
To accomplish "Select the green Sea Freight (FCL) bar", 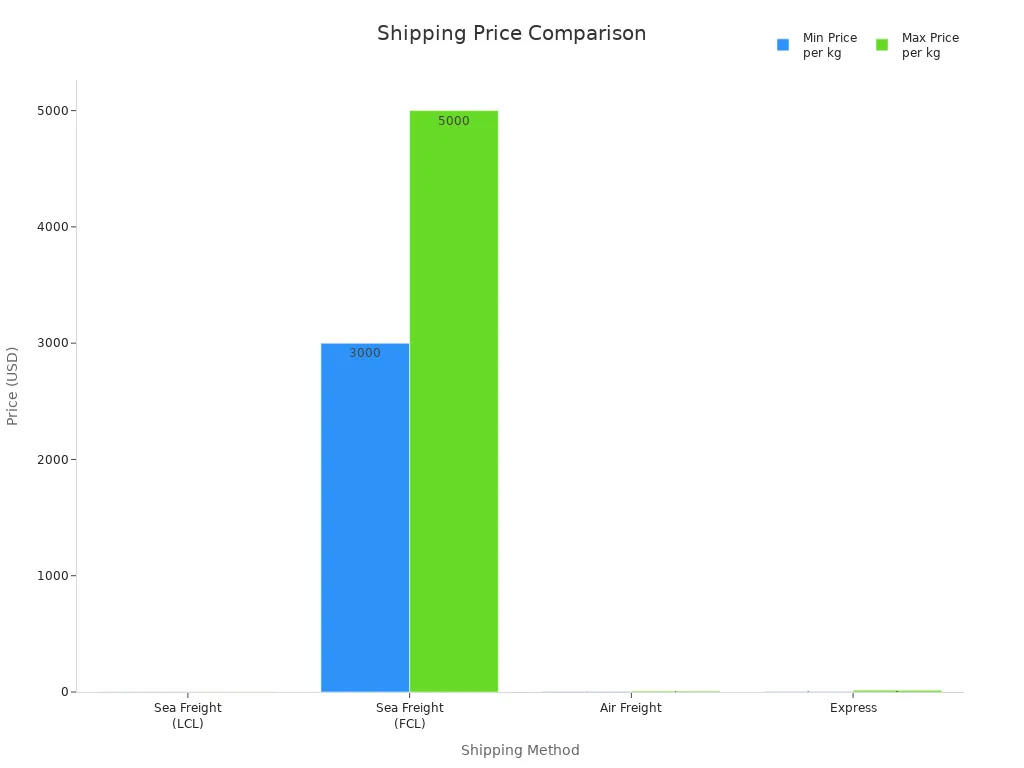I will click(x=453, y=401).
